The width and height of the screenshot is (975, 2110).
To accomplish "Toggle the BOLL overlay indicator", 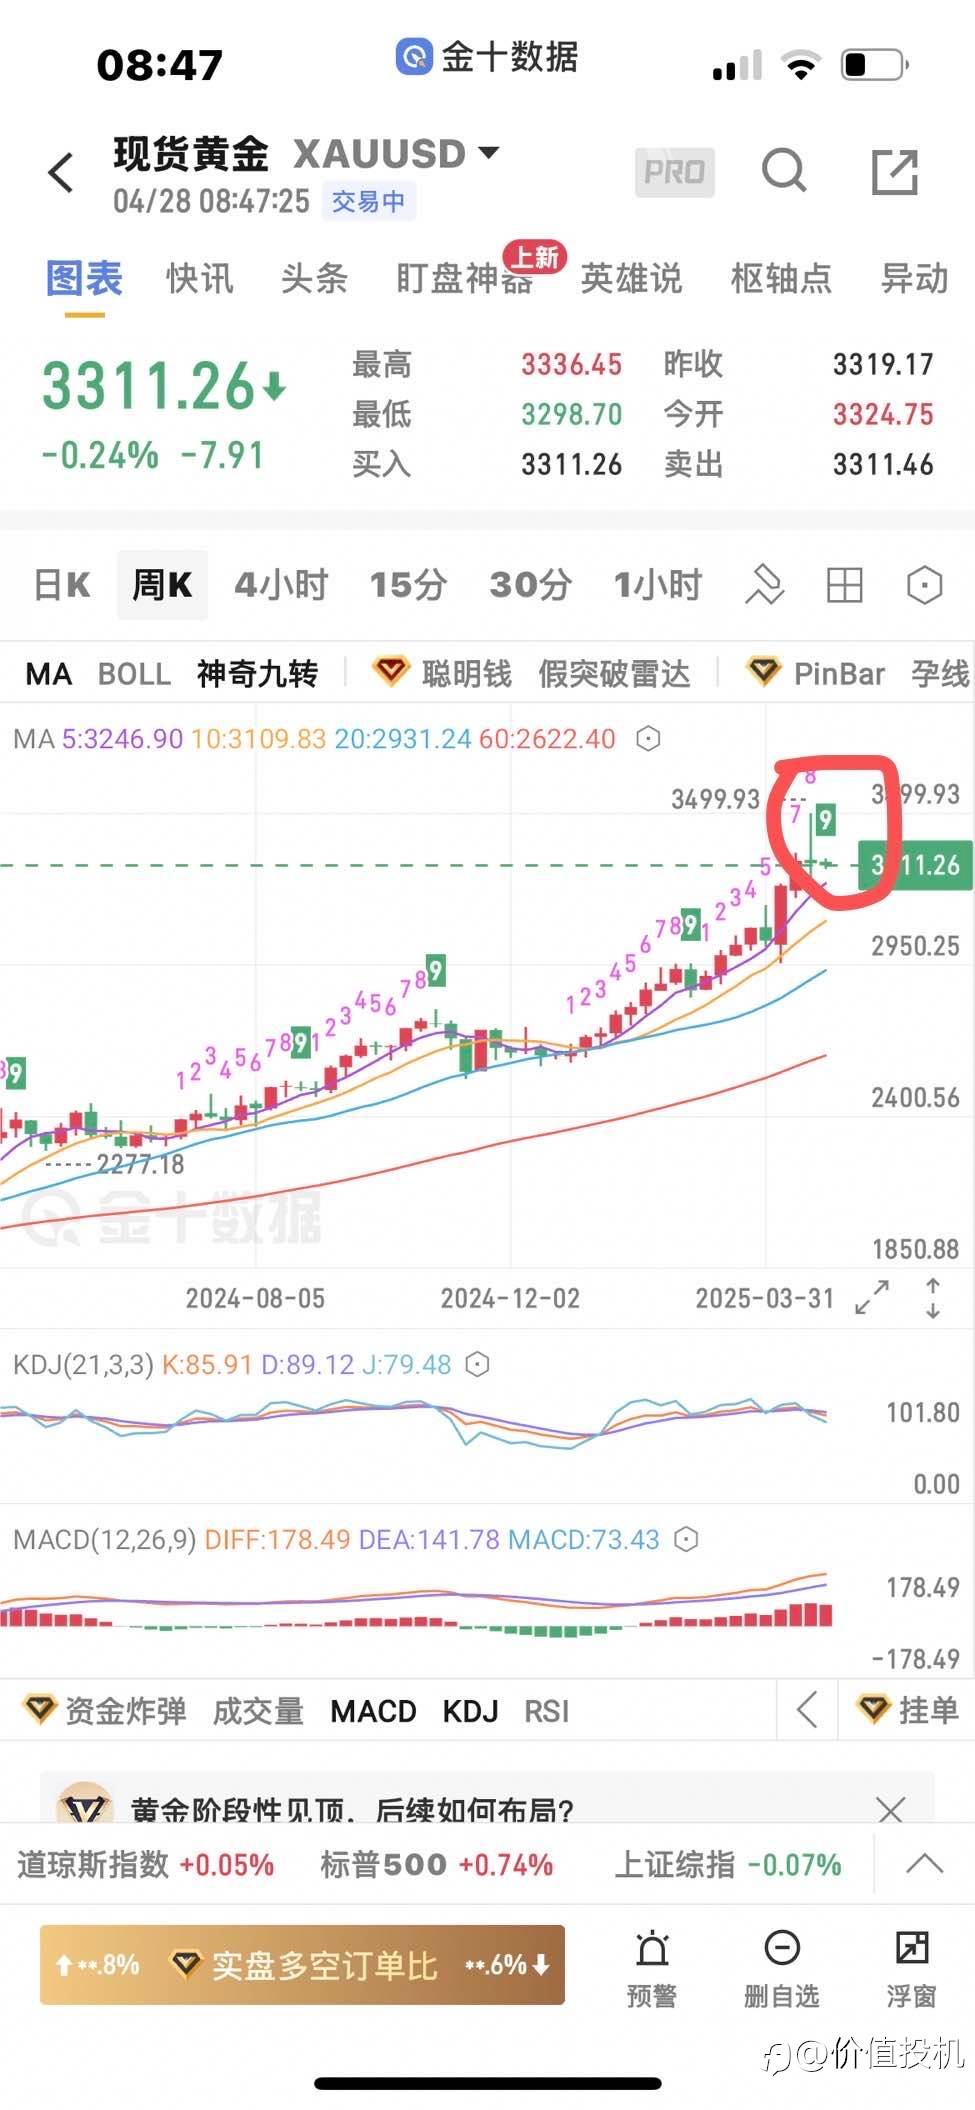I will click(x=134, y=674).
